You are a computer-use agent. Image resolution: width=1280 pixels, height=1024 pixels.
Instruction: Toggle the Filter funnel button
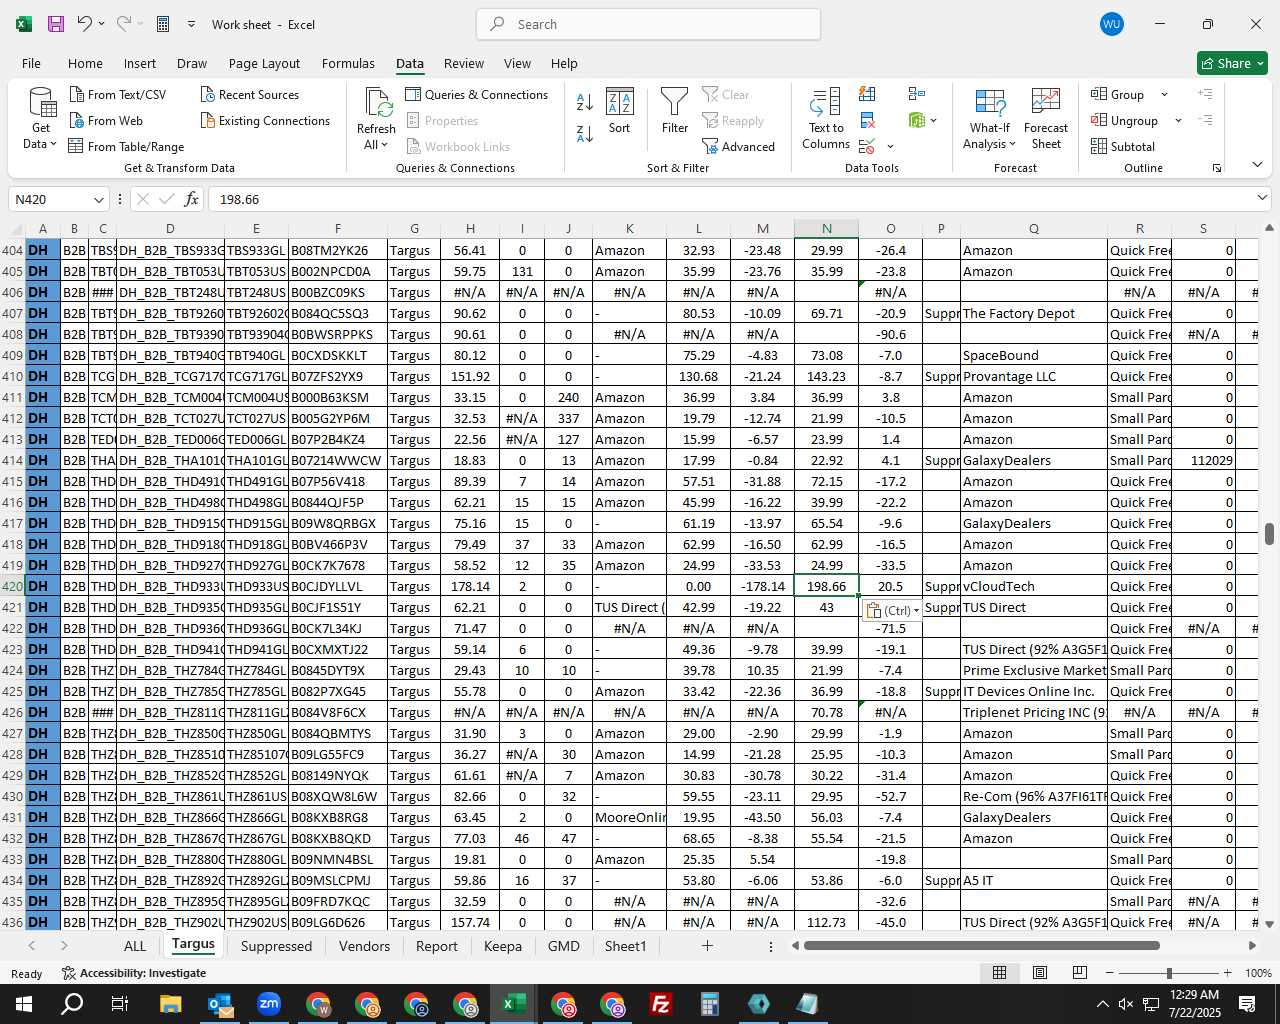point(675,111)
